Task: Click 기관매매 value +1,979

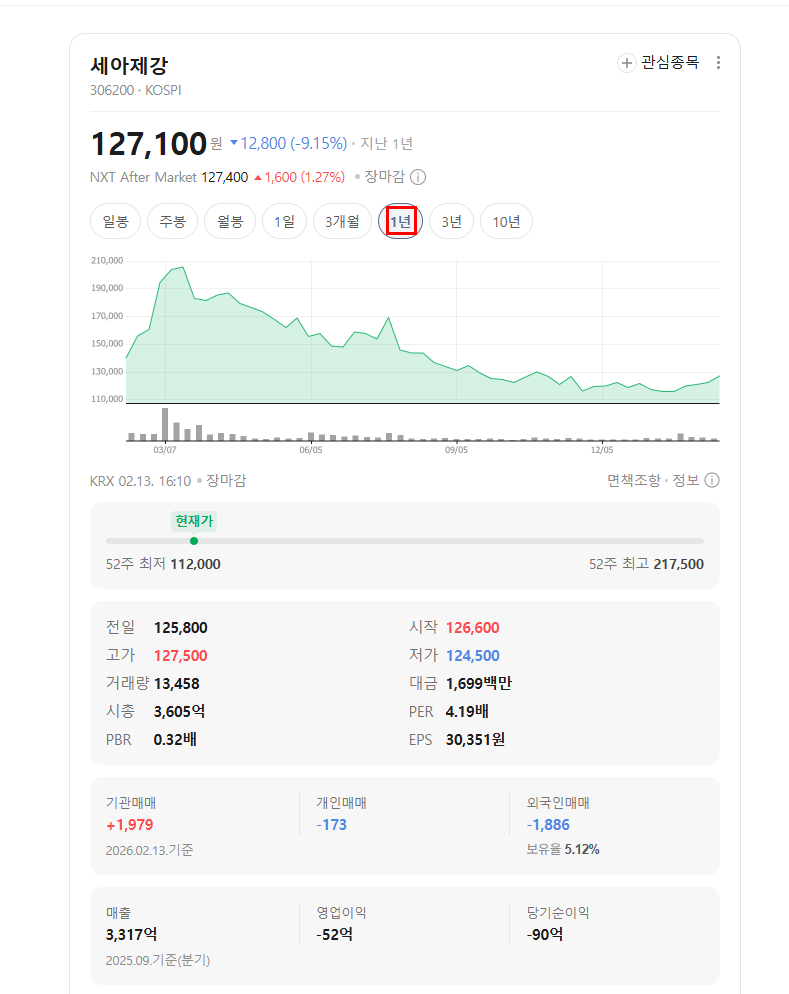Action: point(130,825)
